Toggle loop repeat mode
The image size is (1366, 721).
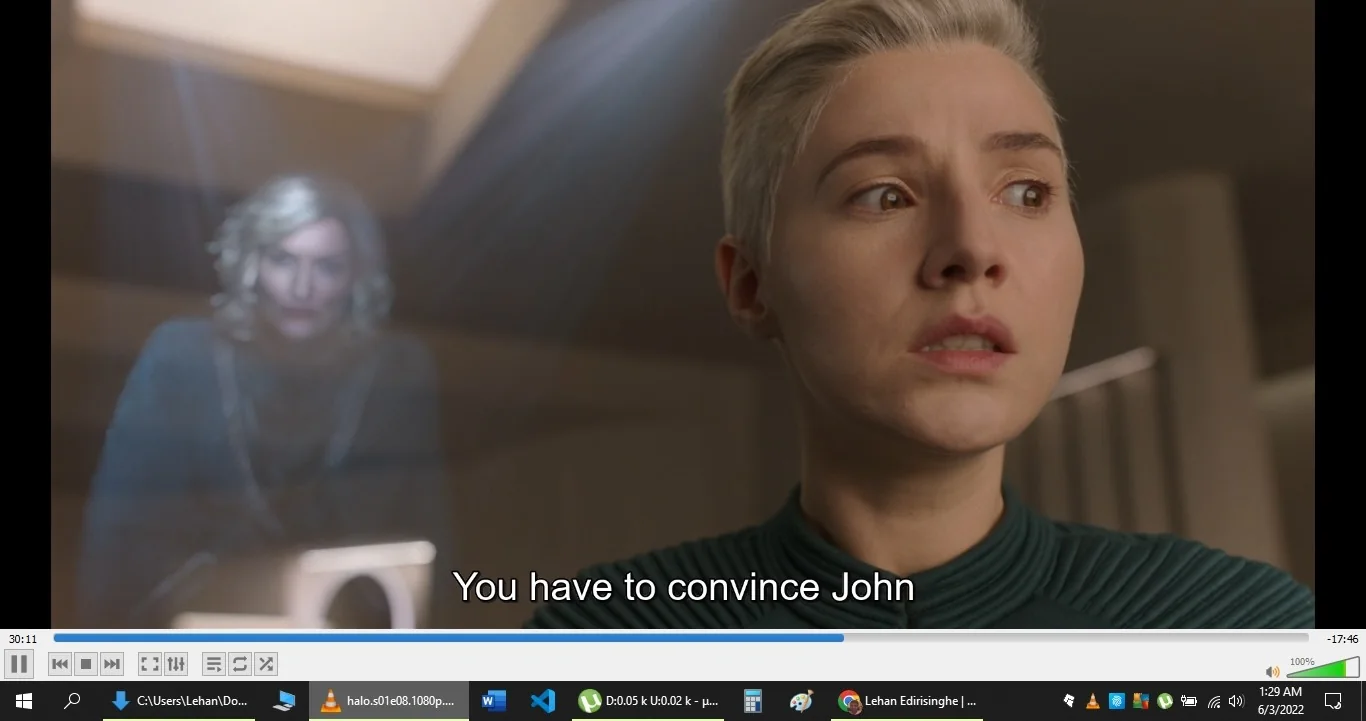(x=240, y=664)
